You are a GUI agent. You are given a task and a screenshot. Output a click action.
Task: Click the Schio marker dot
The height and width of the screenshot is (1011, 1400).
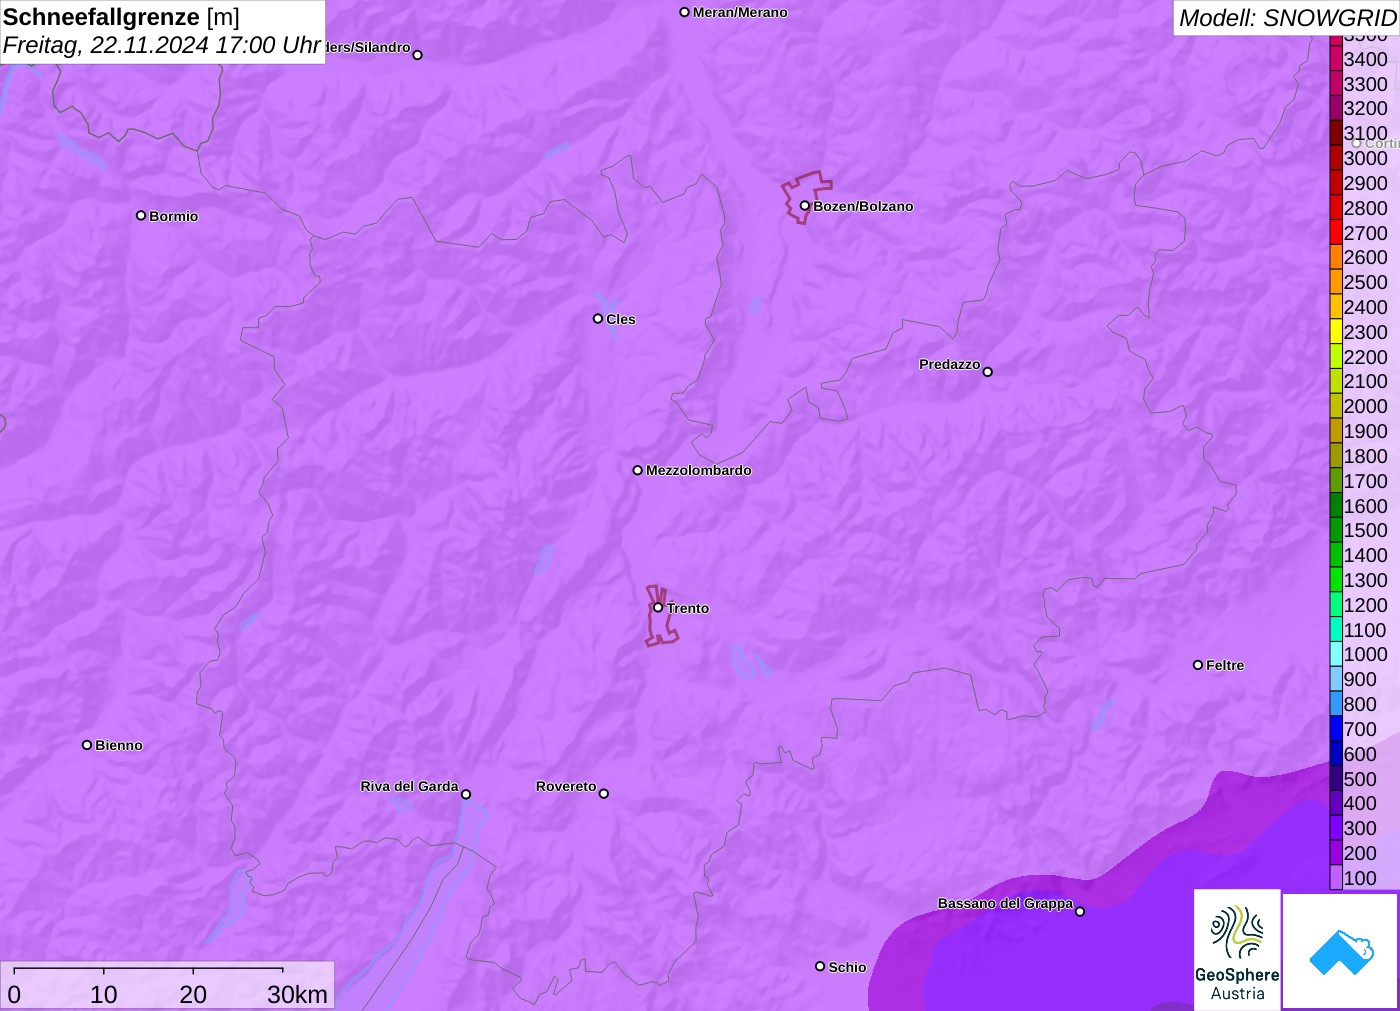click(x=820, y=966)
